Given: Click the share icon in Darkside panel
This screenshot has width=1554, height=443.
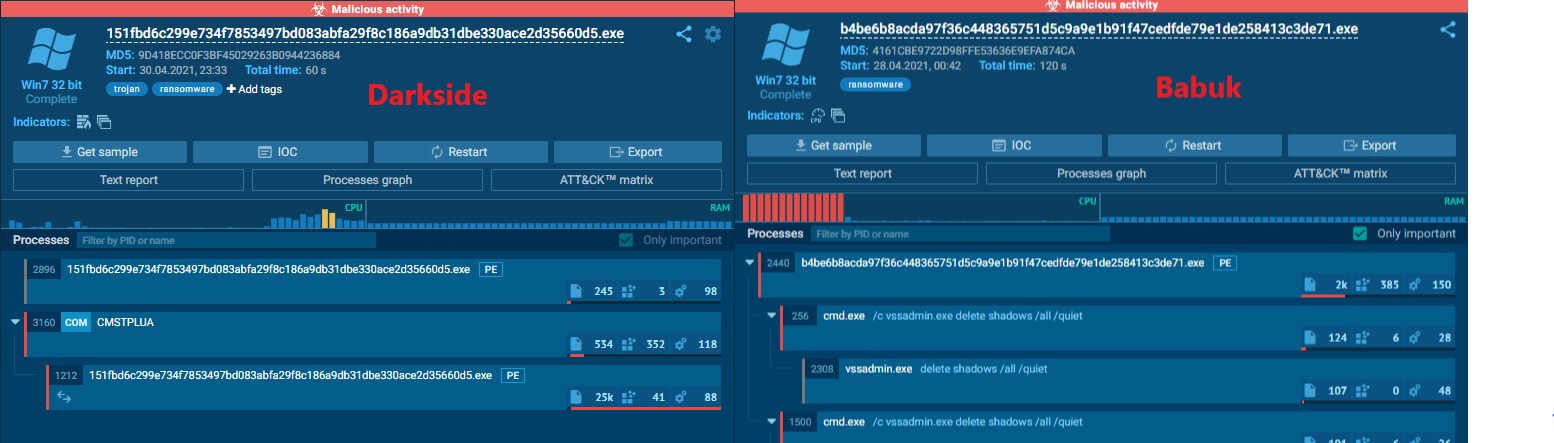Looking at the screenshot, I should pos(684,34).
